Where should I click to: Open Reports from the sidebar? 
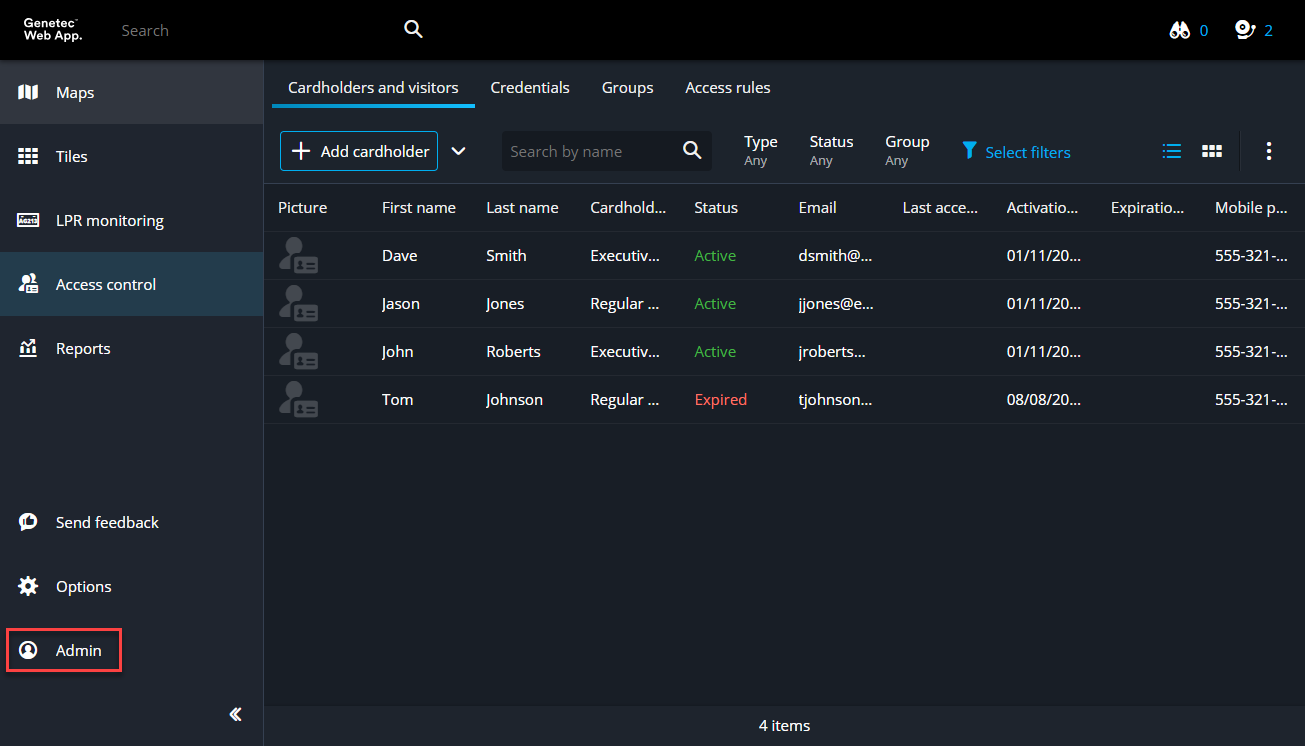(x=83, y=349)
